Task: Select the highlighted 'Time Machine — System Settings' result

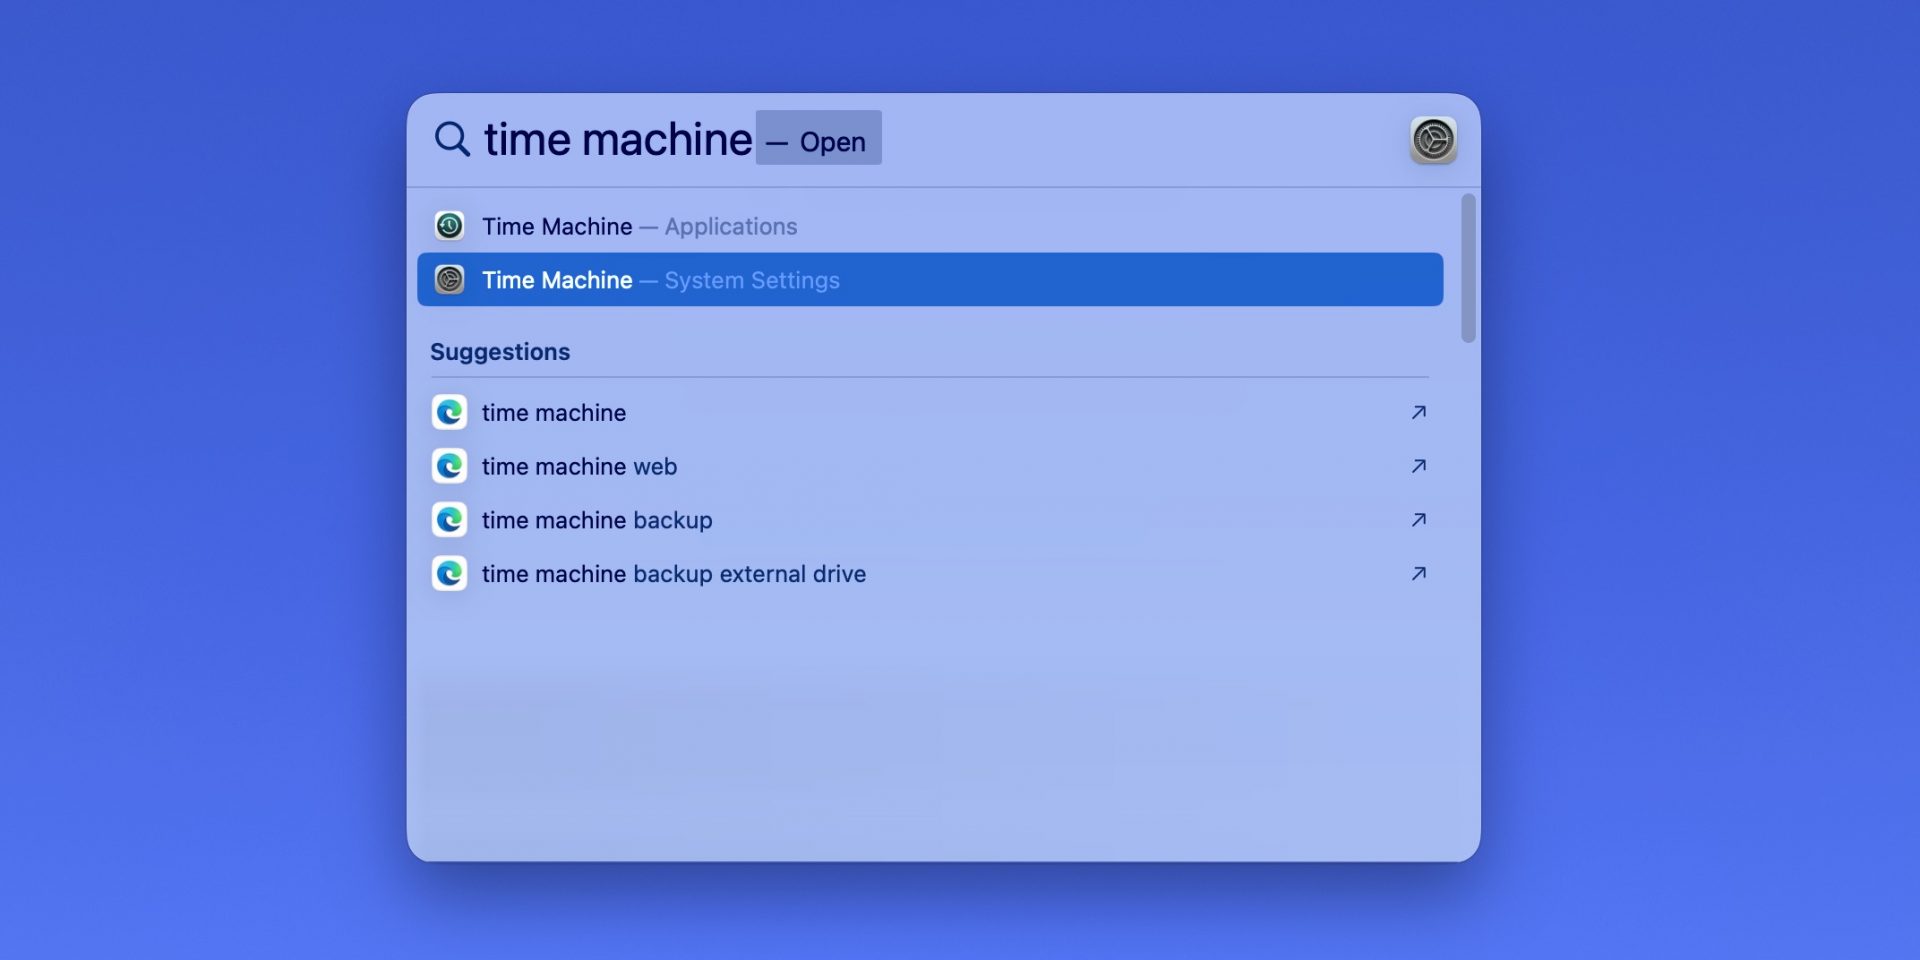Action: 660,280
